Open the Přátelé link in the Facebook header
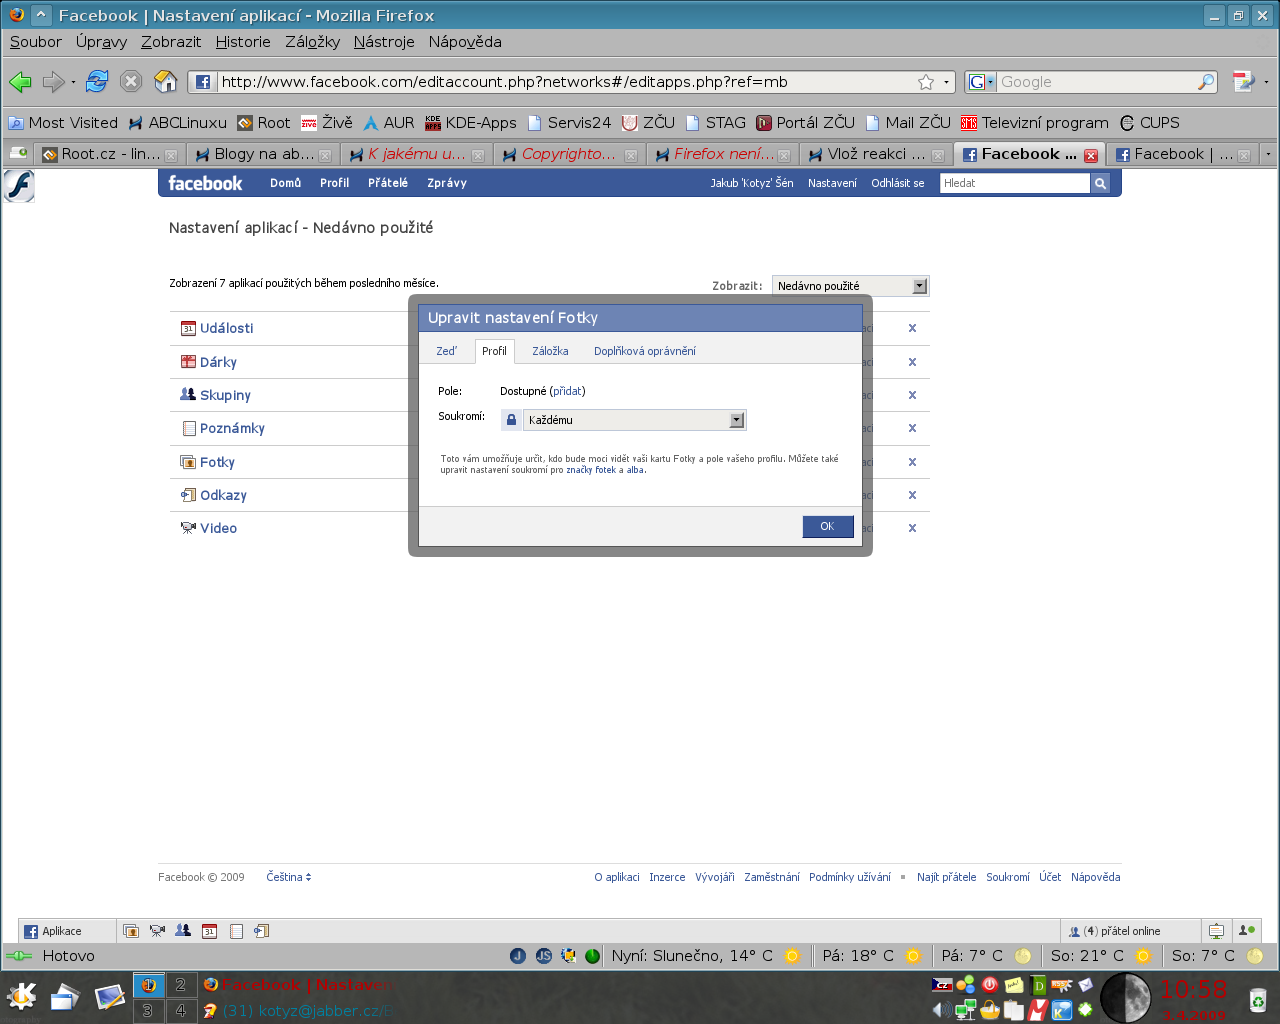The width and height of the screenshot is (1280, 1024). (388, 183)
